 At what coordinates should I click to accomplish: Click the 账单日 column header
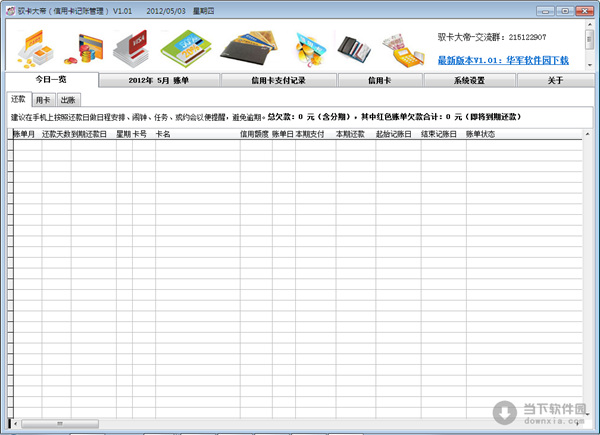(x=284, y=134)
